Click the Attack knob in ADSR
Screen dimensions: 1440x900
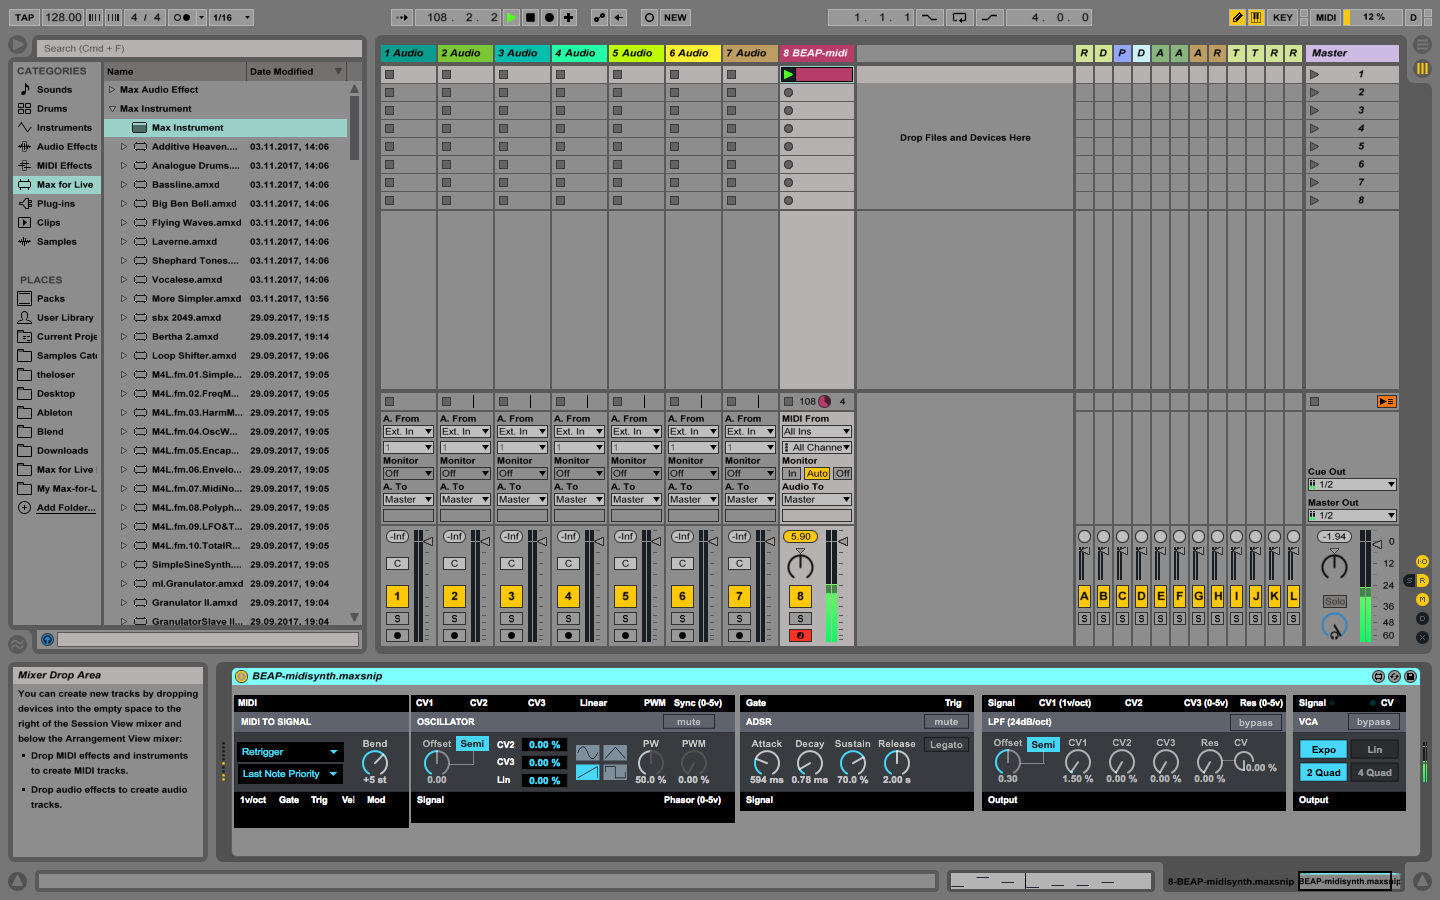point(766,763)
